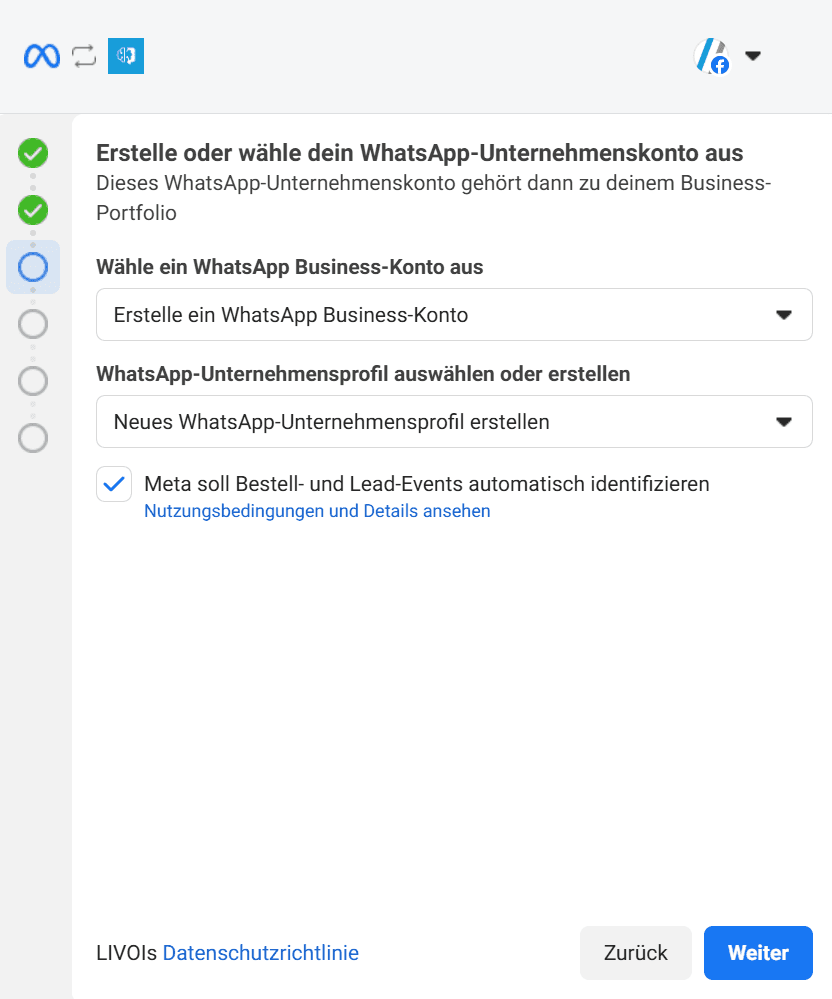Open the blue app icon next to arrows
The height and width of the screenshot is (999, 832).
125,56
